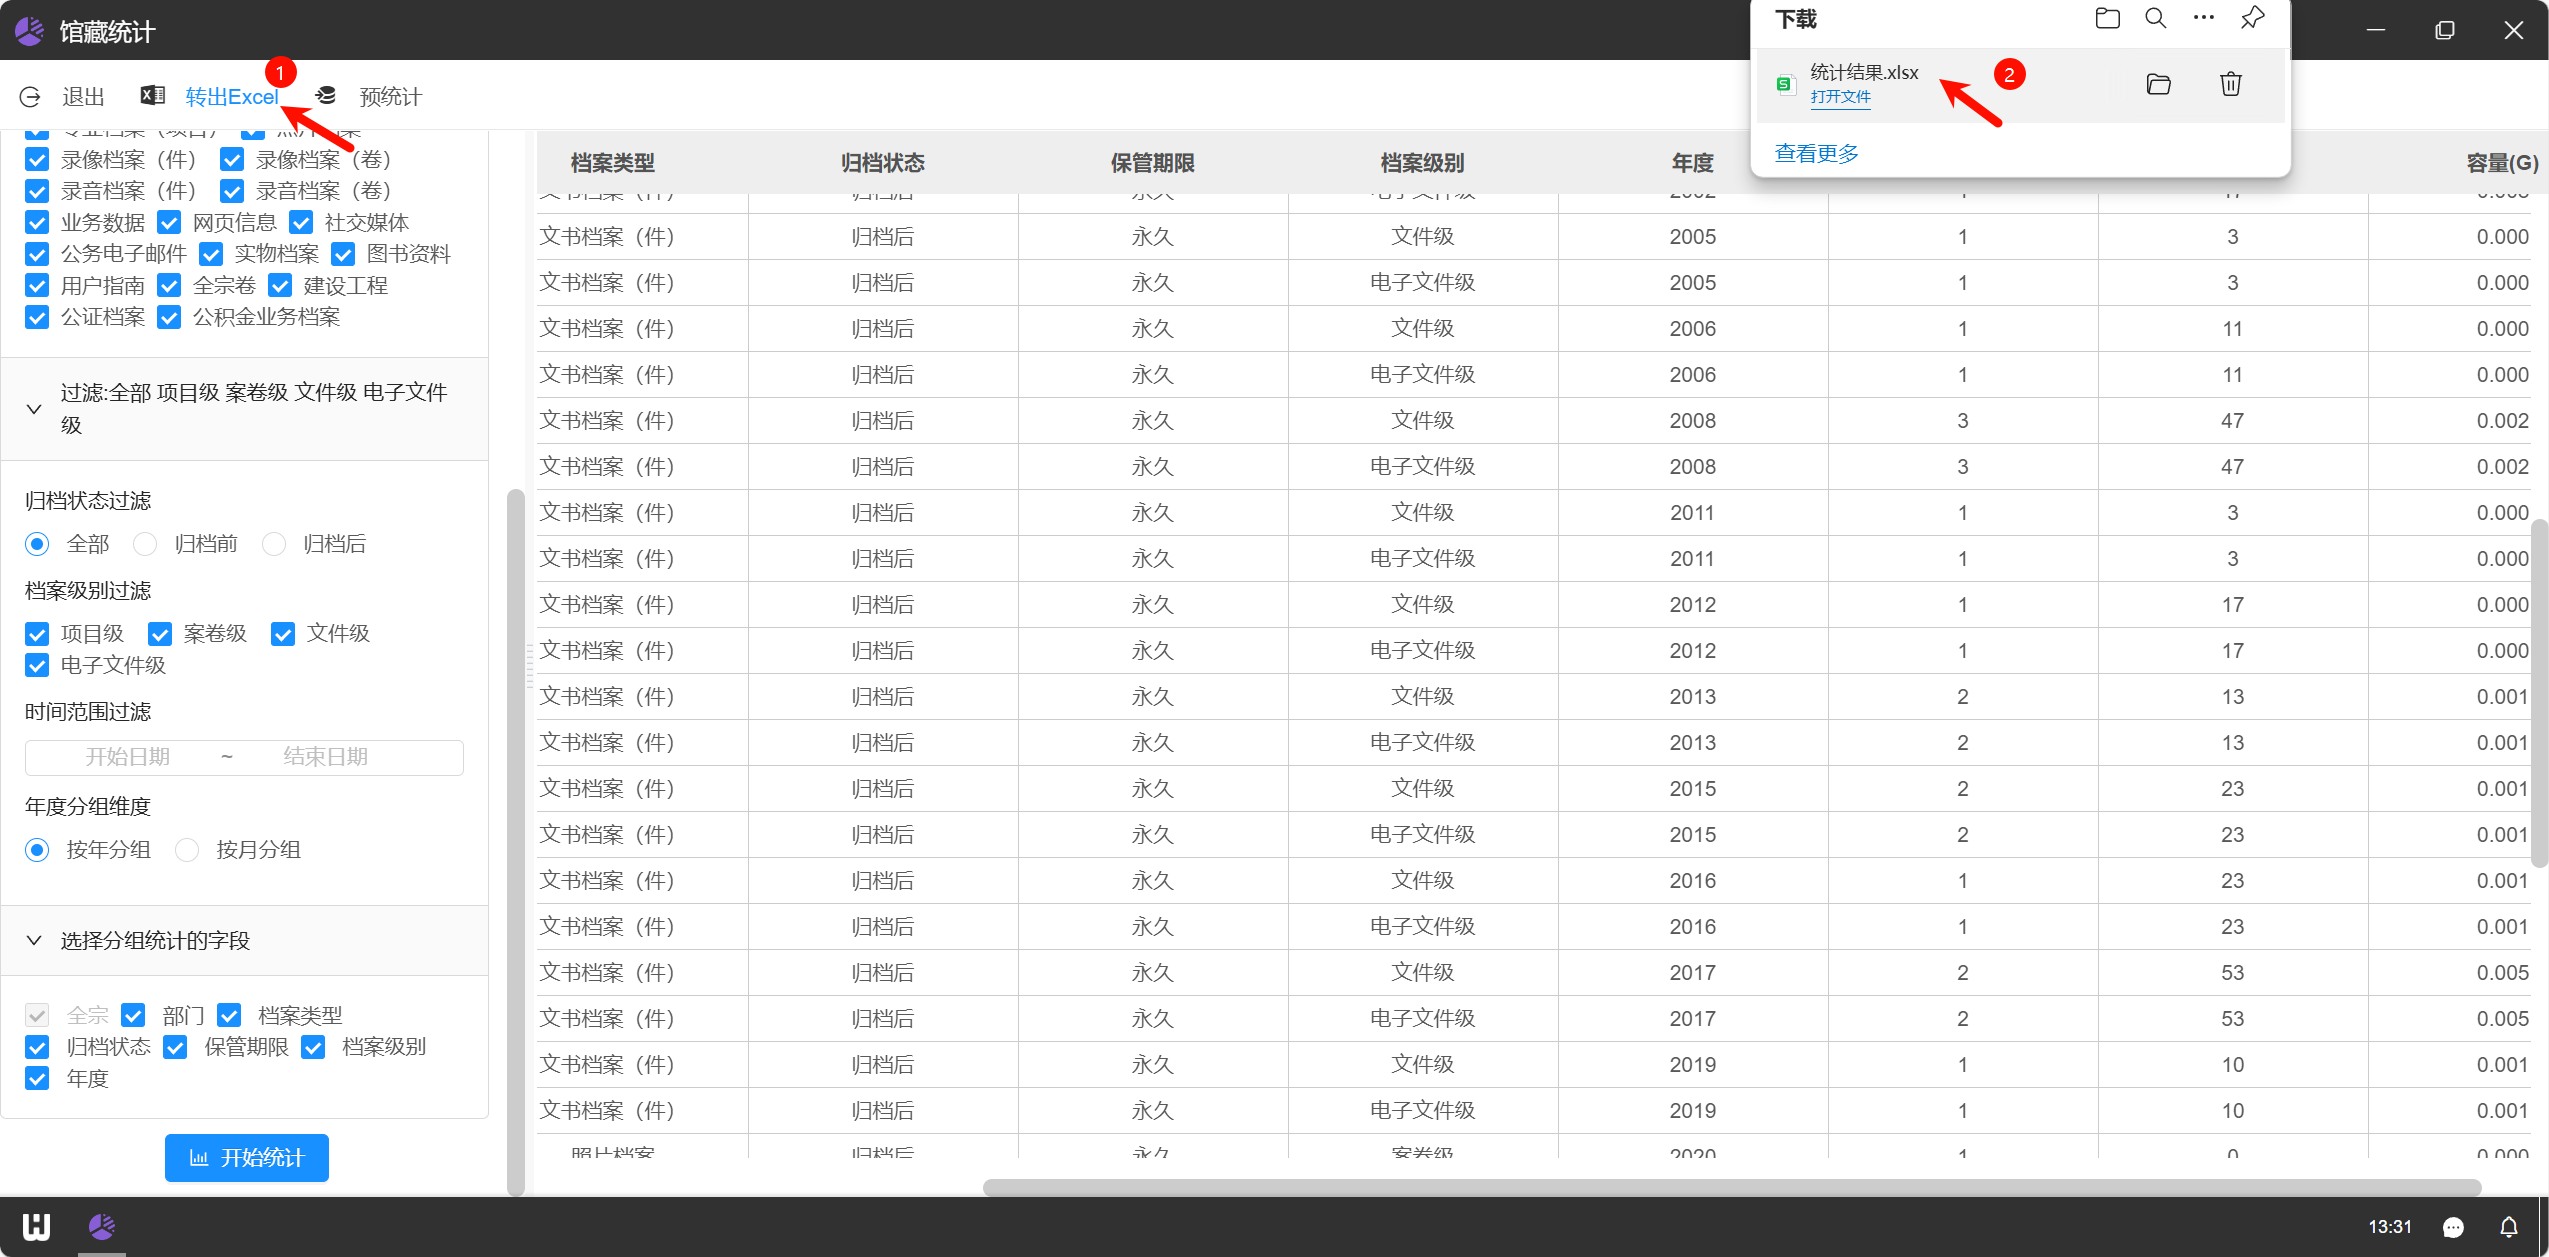Image resolution: width=2549 pixels, height=1257 pixels.
Task: Click the search icon in downloads popup
Action: coord(2156,18)
